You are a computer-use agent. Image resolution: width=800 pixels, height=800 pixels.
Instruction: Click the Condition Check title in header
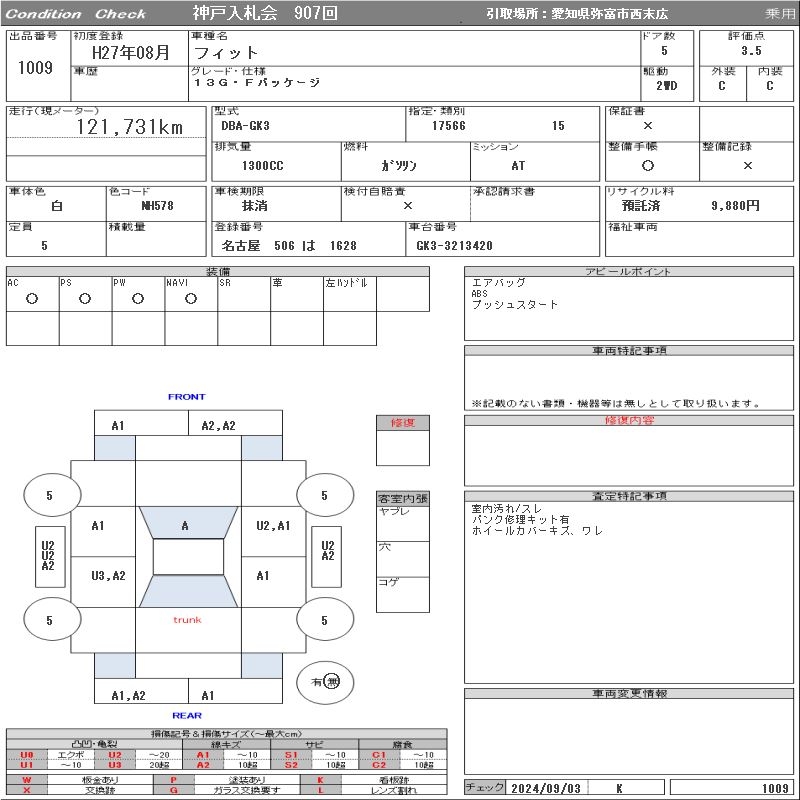(x=76, y=14)
